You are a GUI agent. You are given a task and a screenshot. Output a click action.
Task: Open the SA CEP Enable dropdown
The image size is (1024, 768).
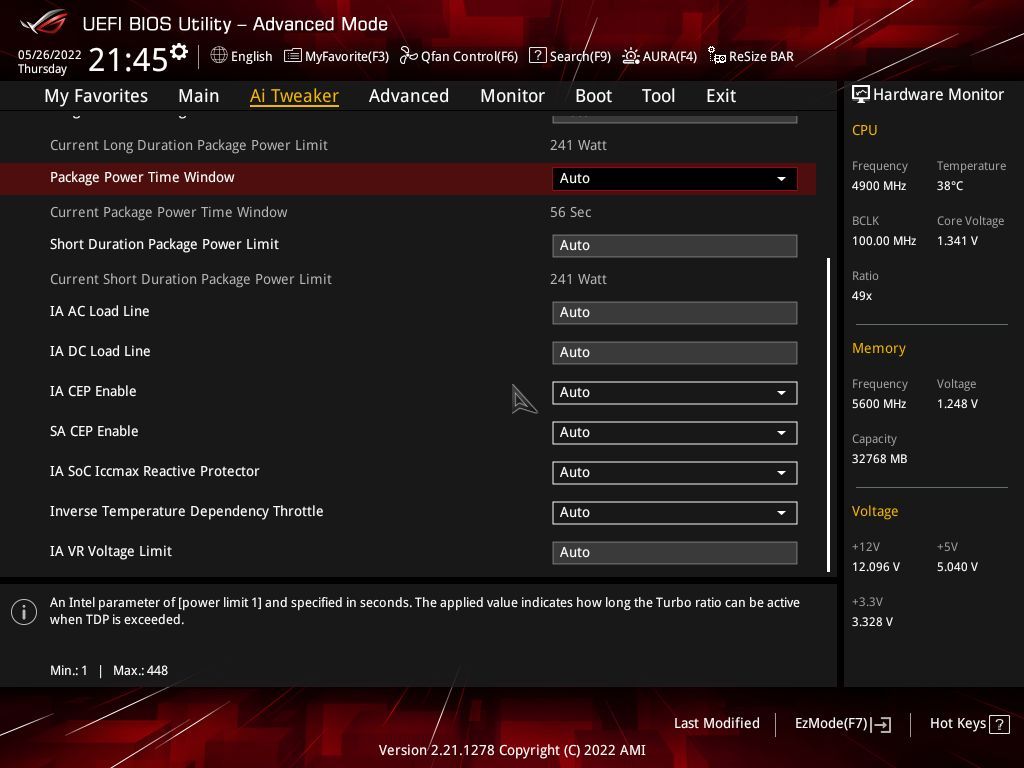(x=675, y=432)
